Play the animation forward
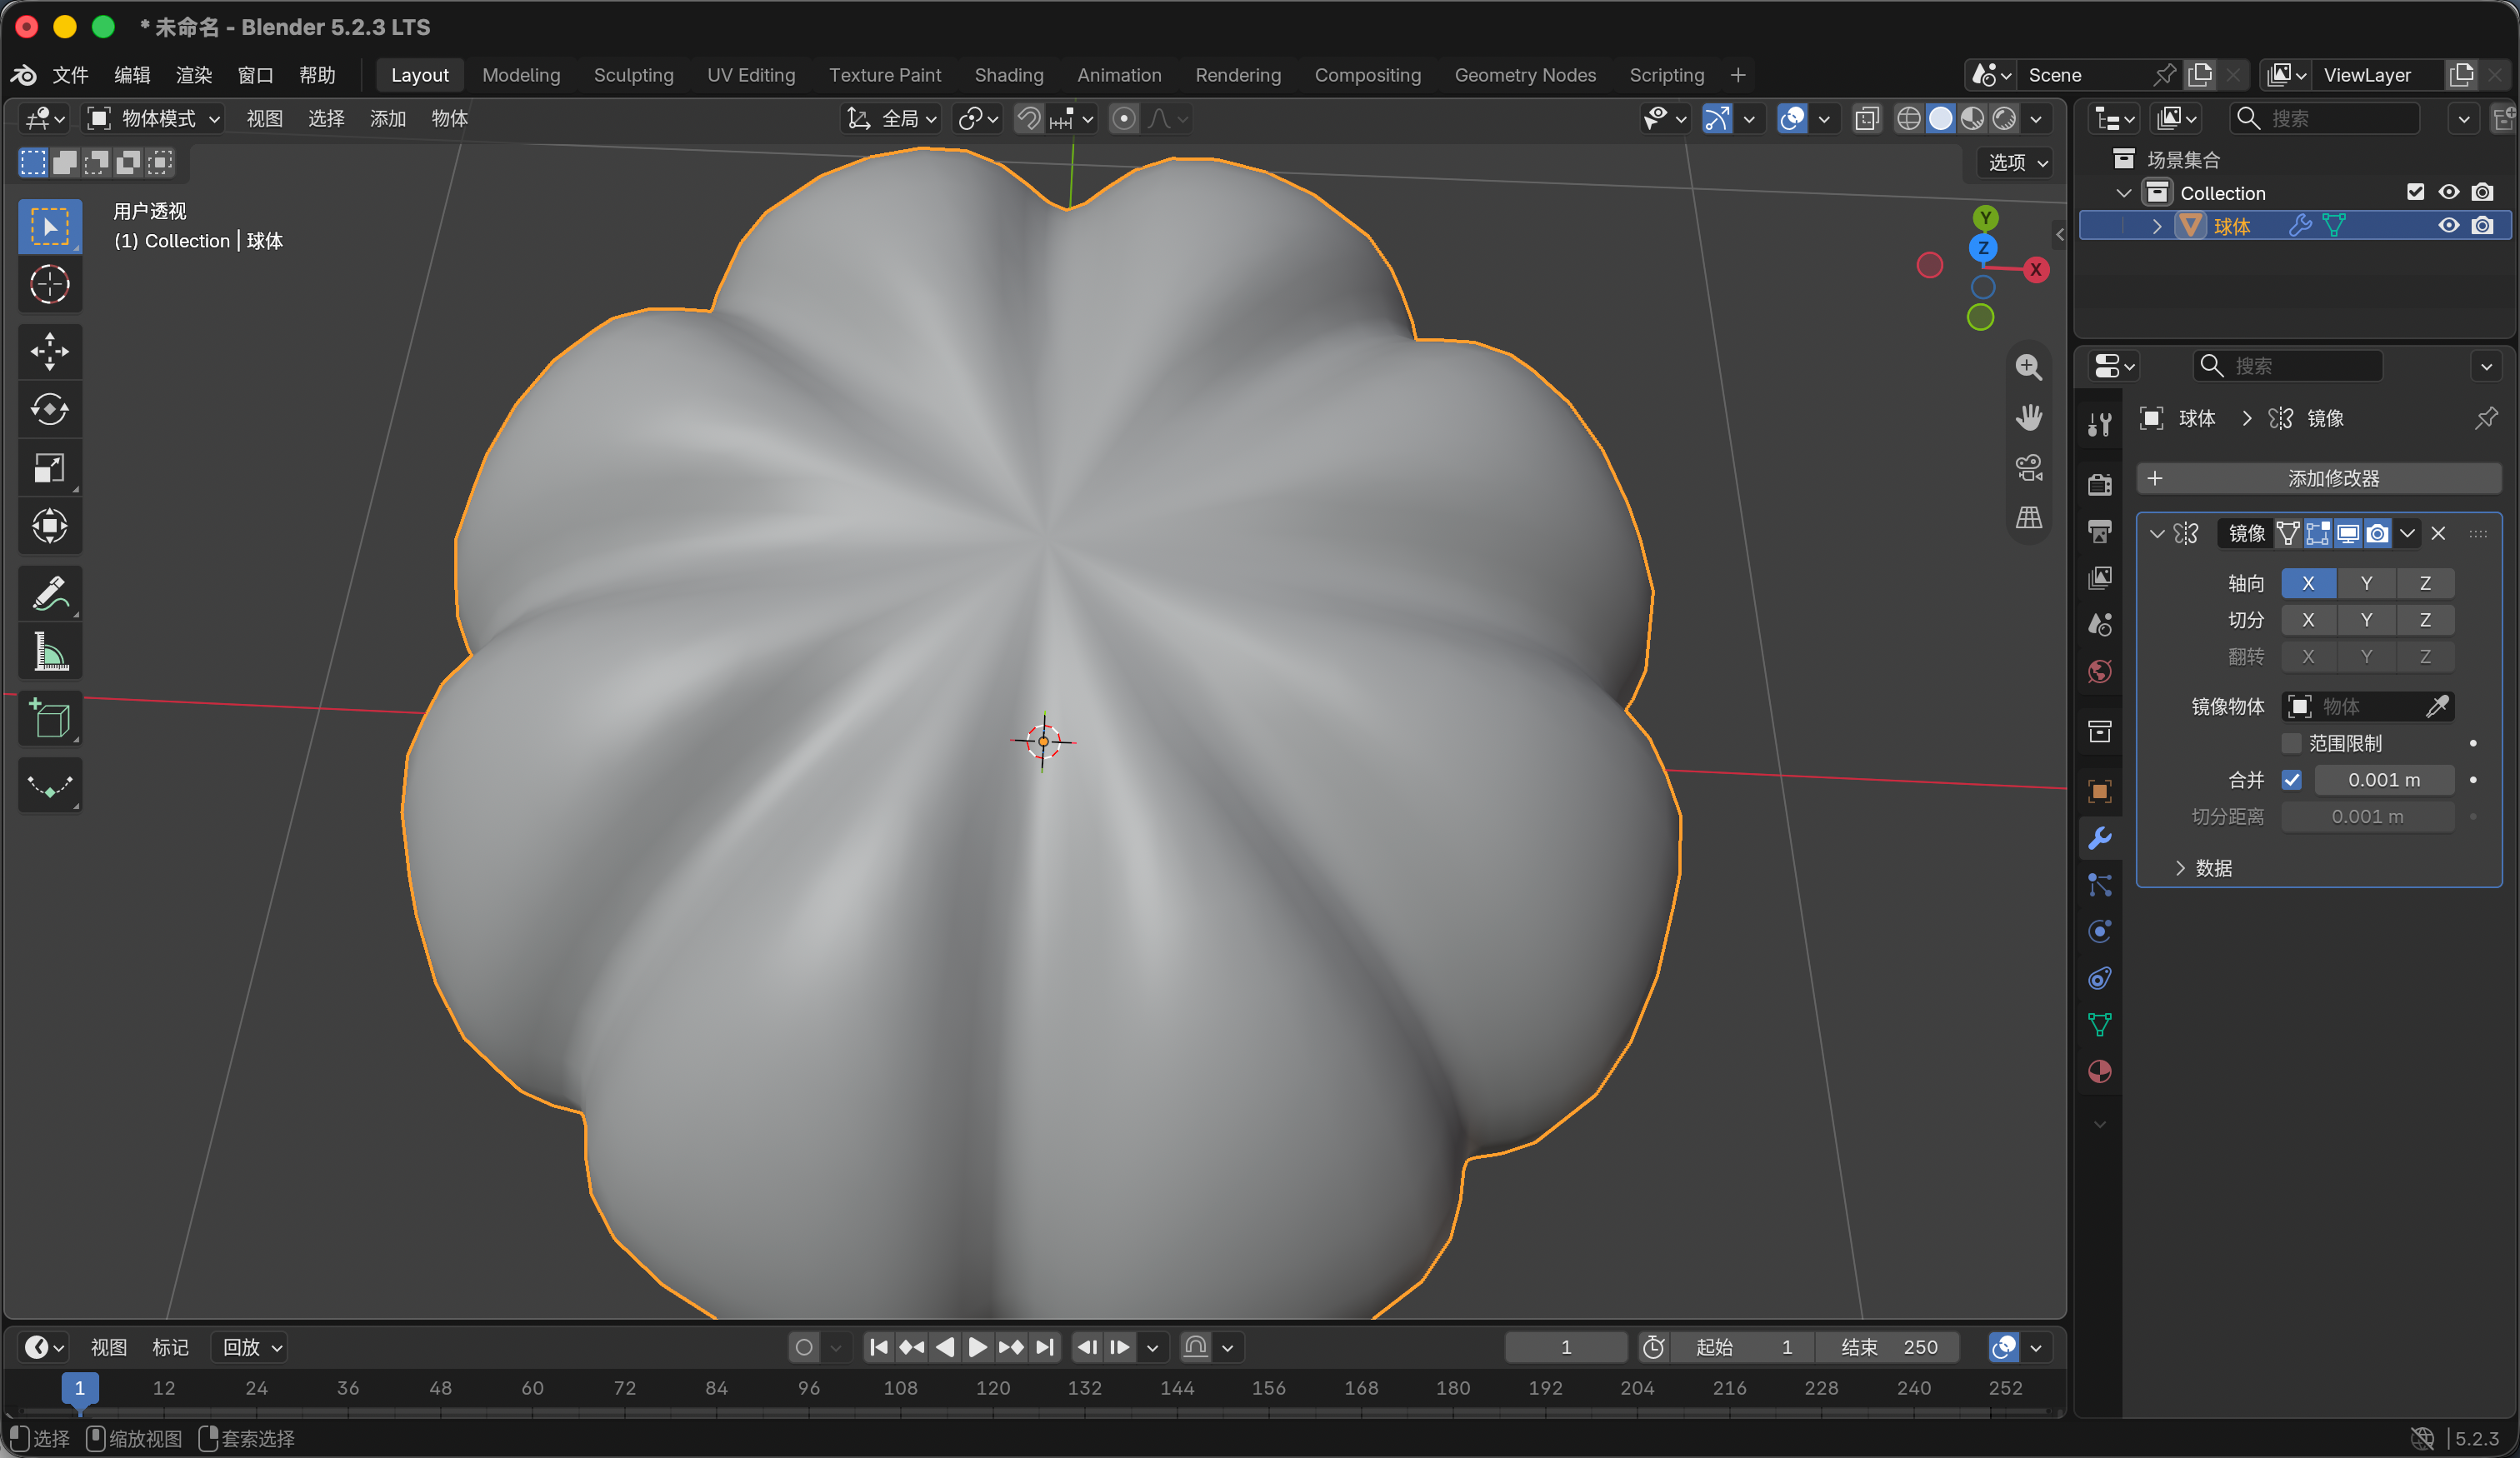Image resolution: width=2520 pixels, height=1458 pixels. pyautogui.click(x=977, y=1347)
